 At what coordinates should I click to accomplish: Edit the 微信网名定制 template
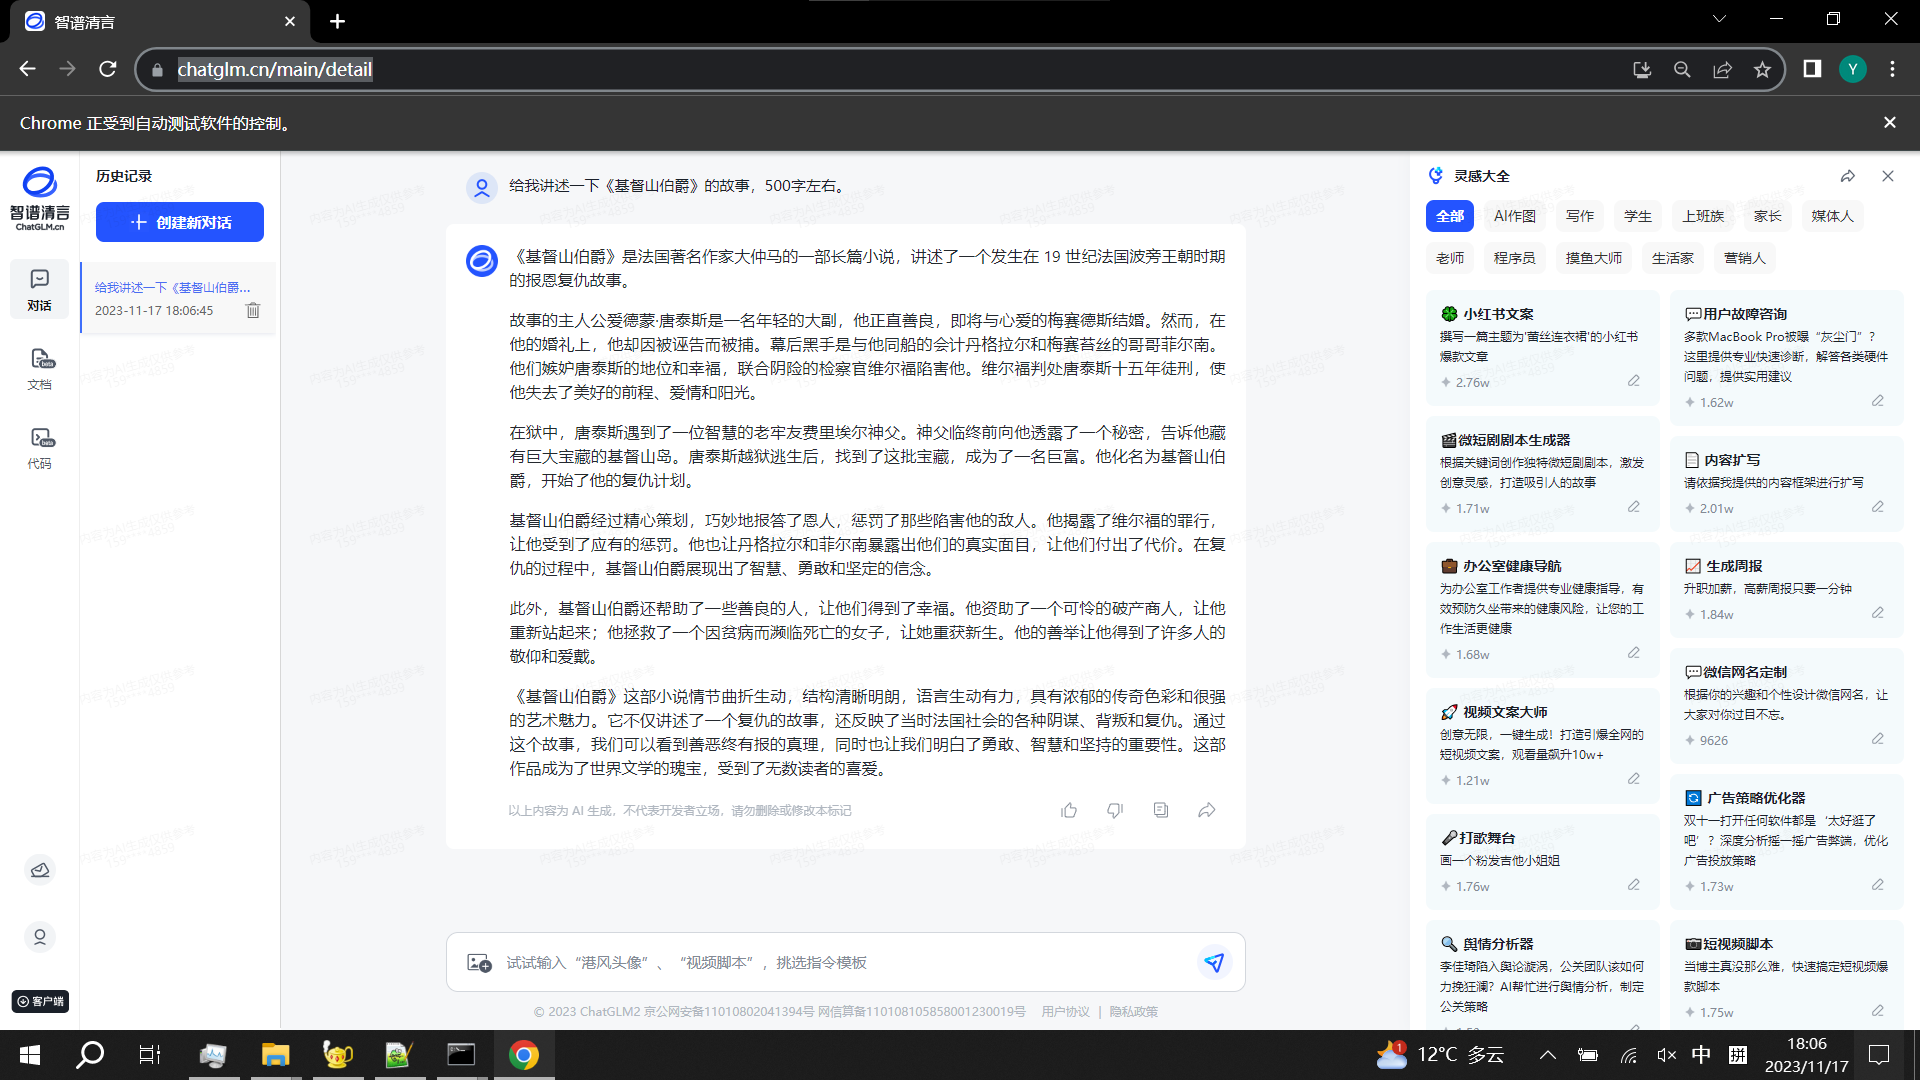pyautogui.click(x=1878, y=739)
